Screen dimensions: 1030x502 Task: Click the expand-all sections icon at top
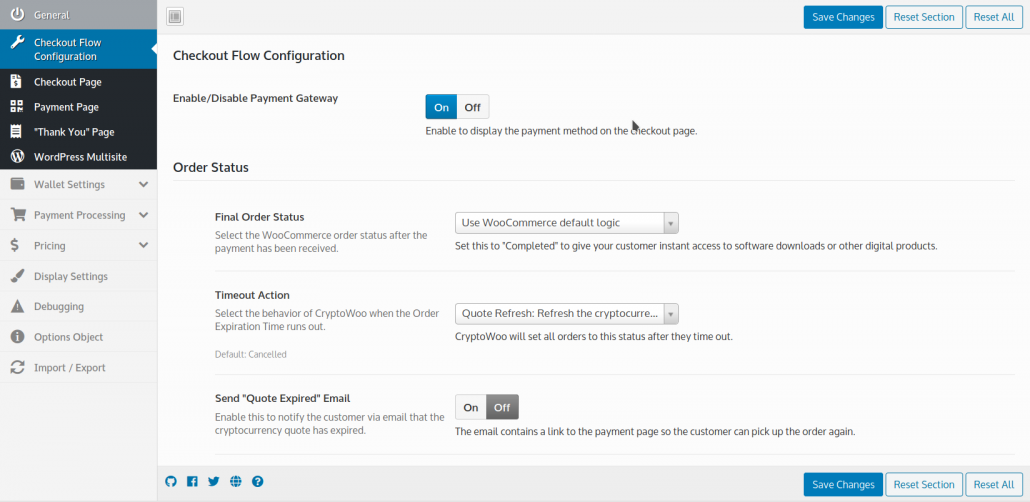point(175,17)
